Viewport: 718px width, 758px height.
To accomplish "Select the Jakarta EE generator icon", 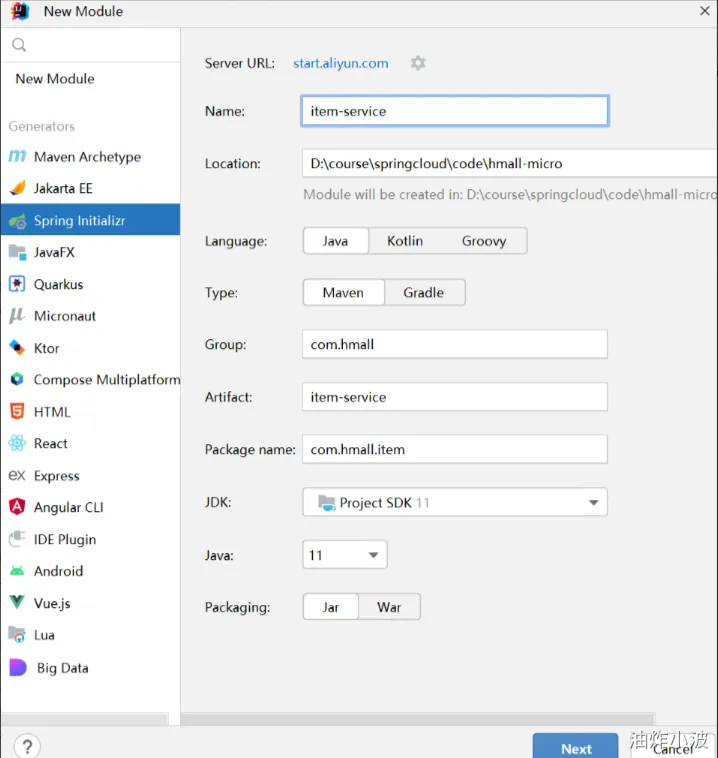I will coord(17,188).
